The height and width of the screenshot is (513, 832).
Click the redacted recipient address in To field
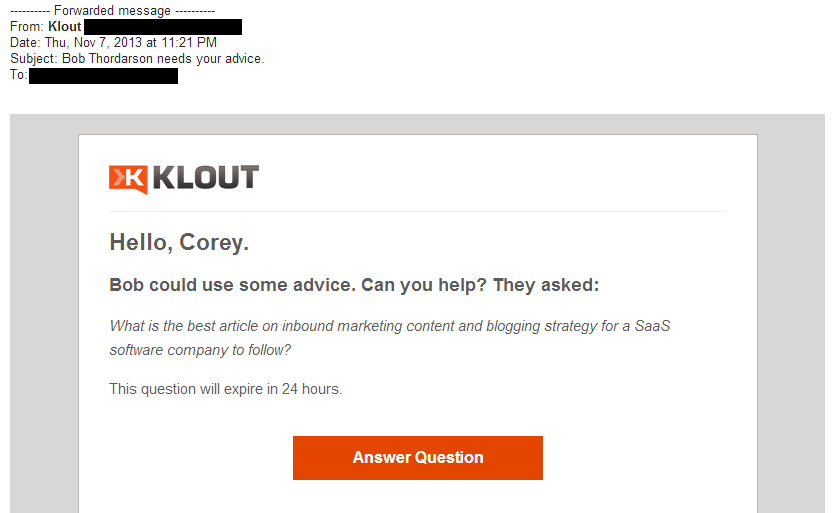[x=103, y=76]
